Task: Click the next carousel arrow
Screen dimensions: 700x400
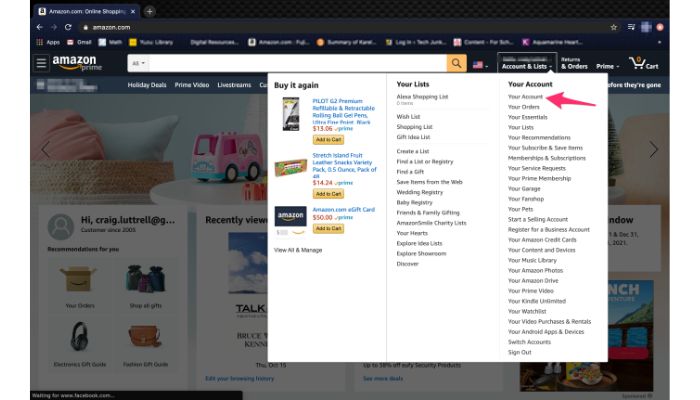Action: (653, 149)
